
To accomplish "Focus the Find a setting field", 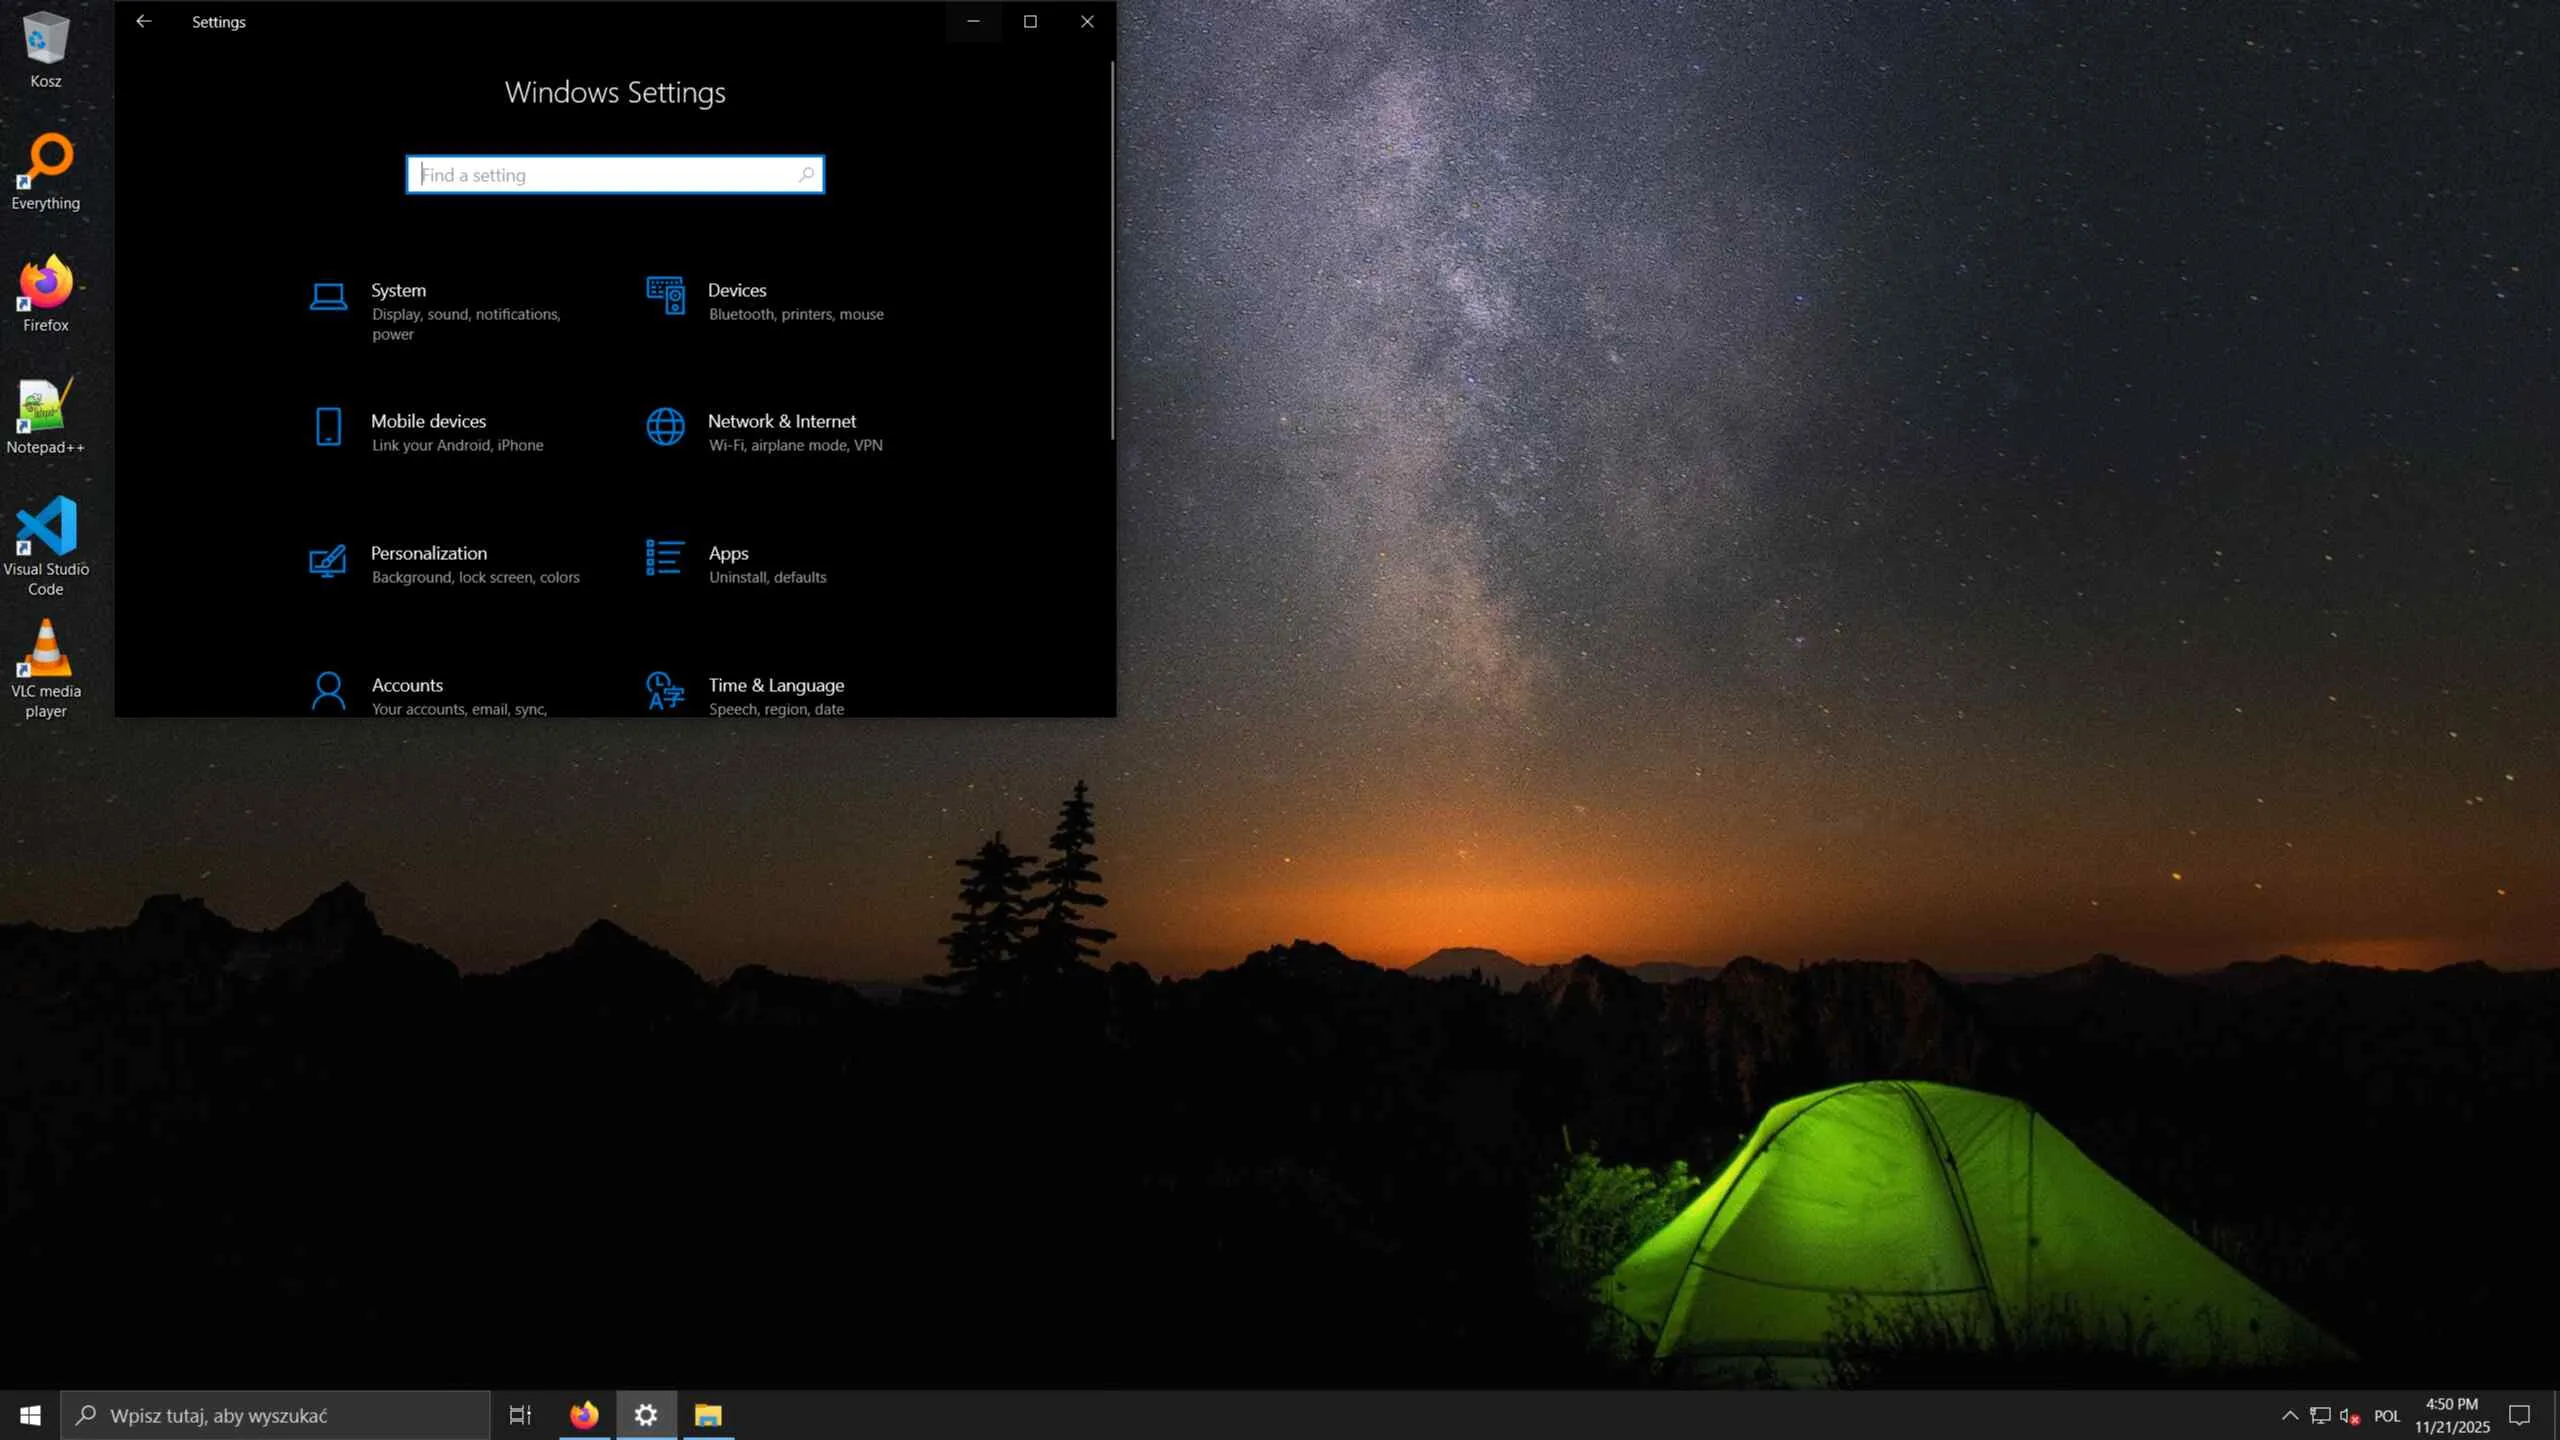I will 600,175.
